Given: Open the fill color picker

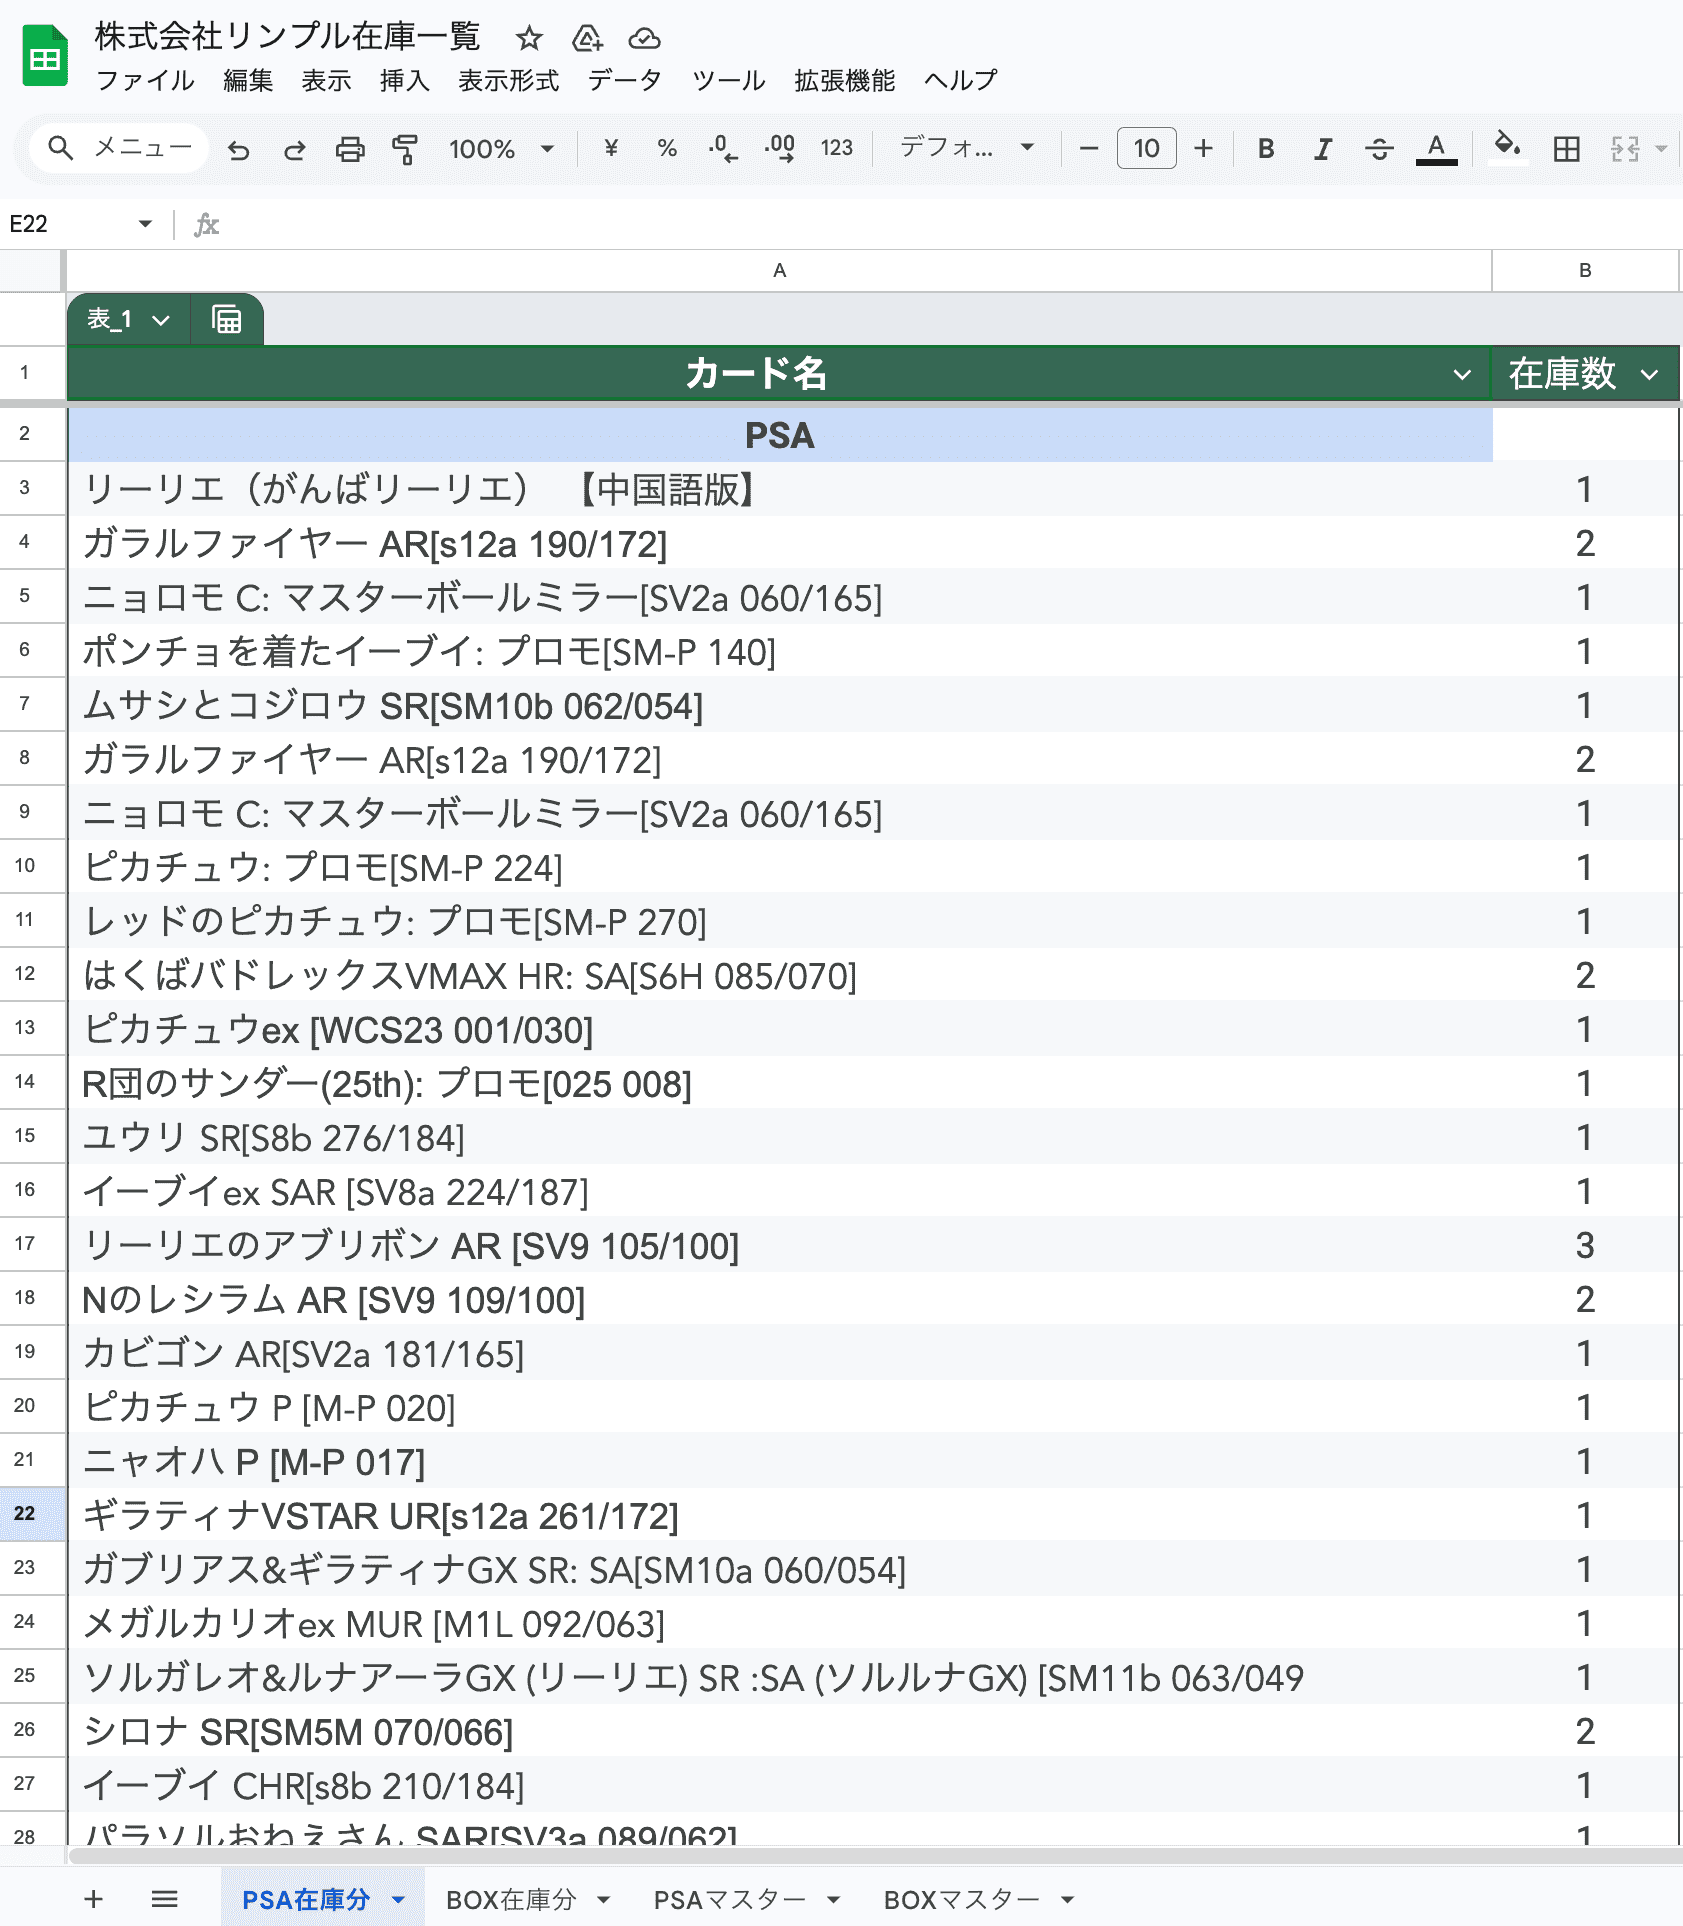Looking at the screenshot, I should click(x=1507, y=149).
